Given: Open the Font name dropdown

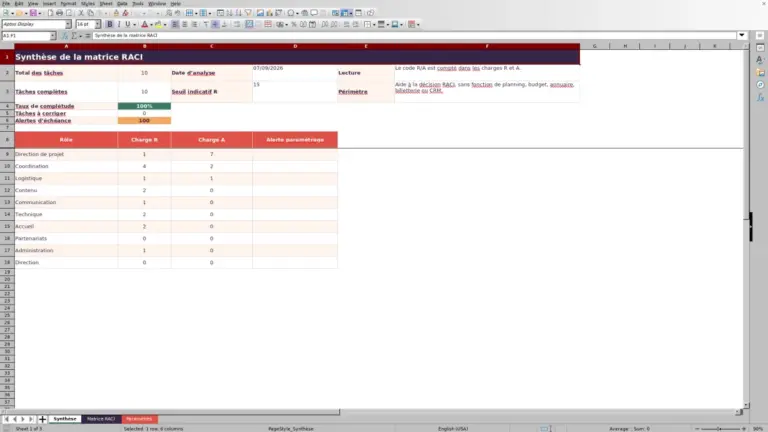Looking at the screenshot, I should pyautogui.click(x=68, y=24).
